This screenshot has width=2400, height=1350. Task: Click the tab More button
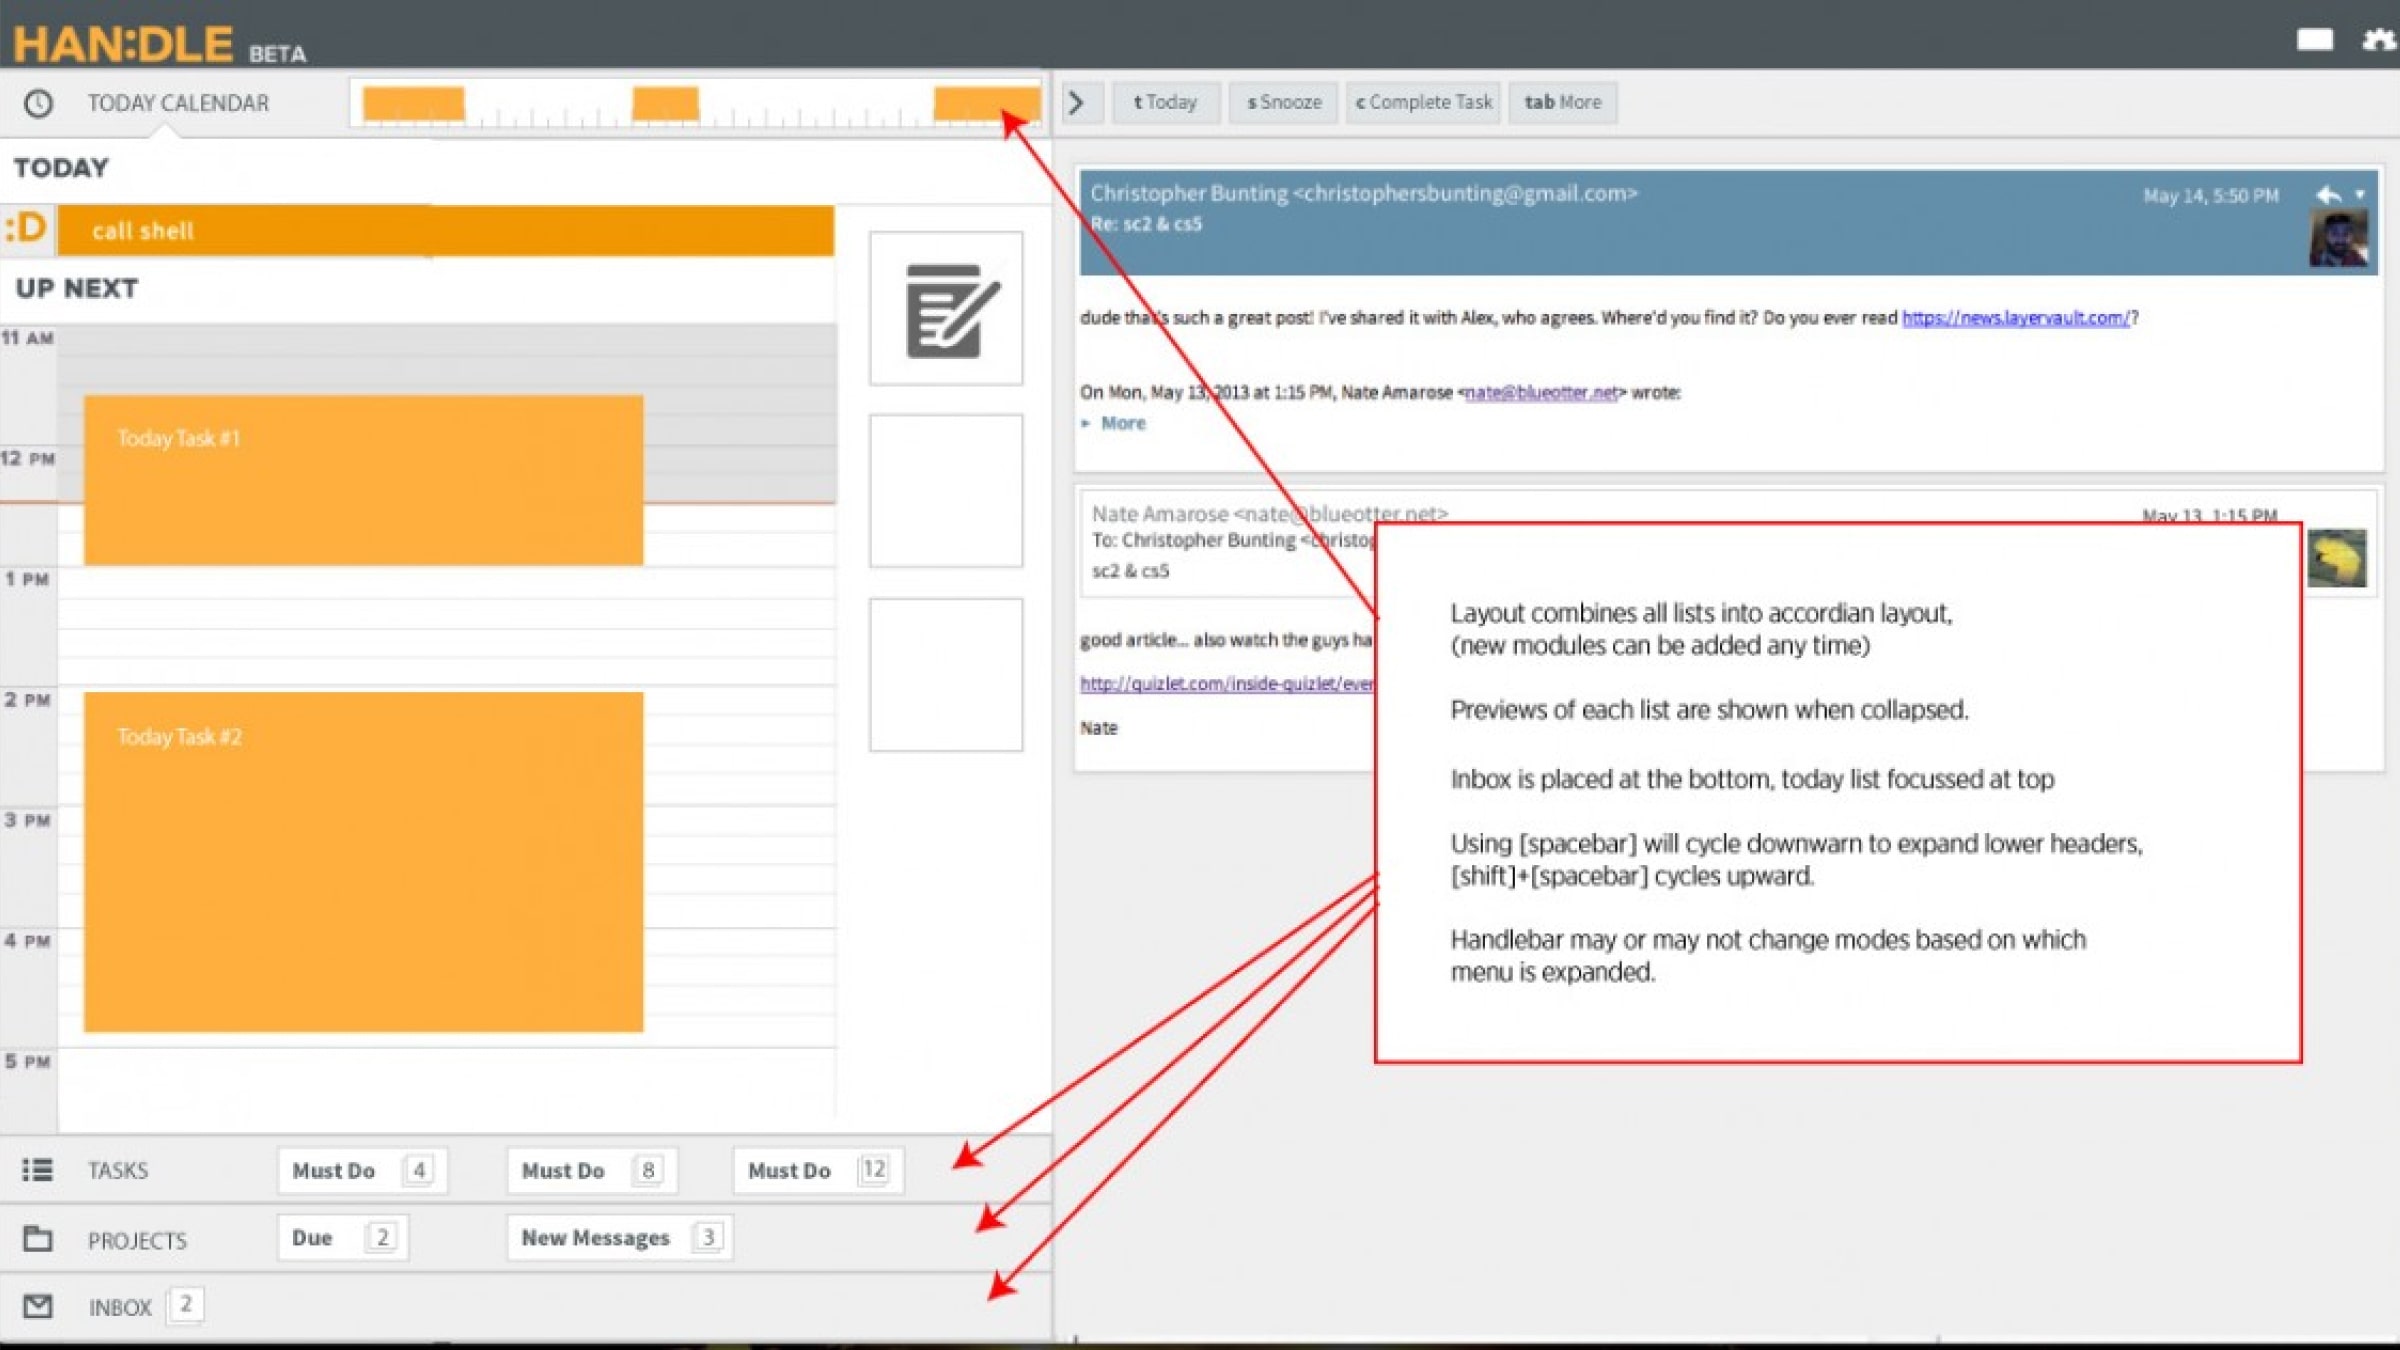pyautogui.click(x=1562, y=102)
